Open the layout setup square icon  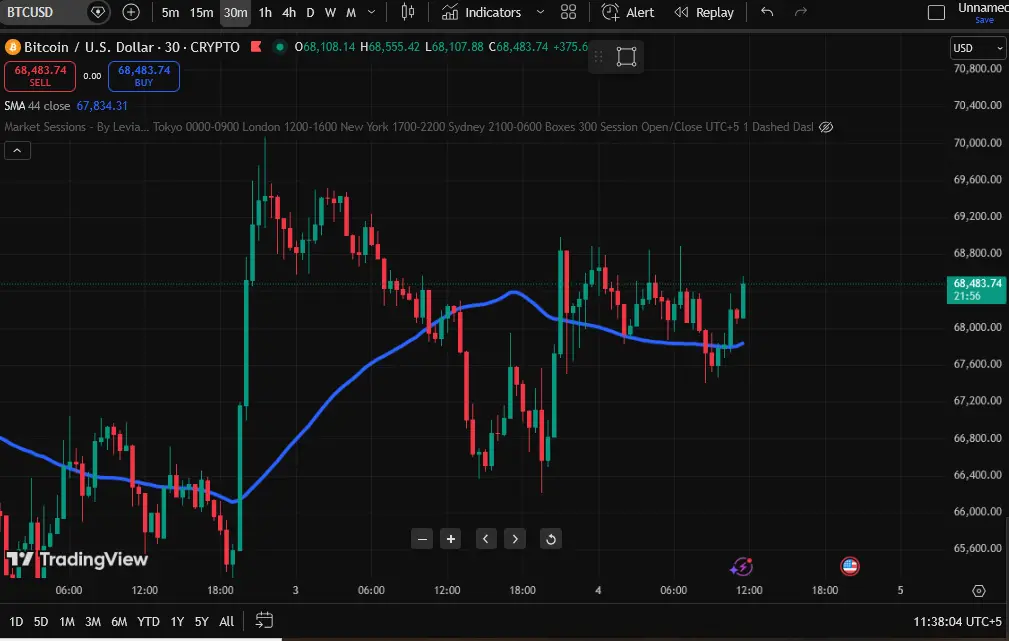(x=936, y=12)
